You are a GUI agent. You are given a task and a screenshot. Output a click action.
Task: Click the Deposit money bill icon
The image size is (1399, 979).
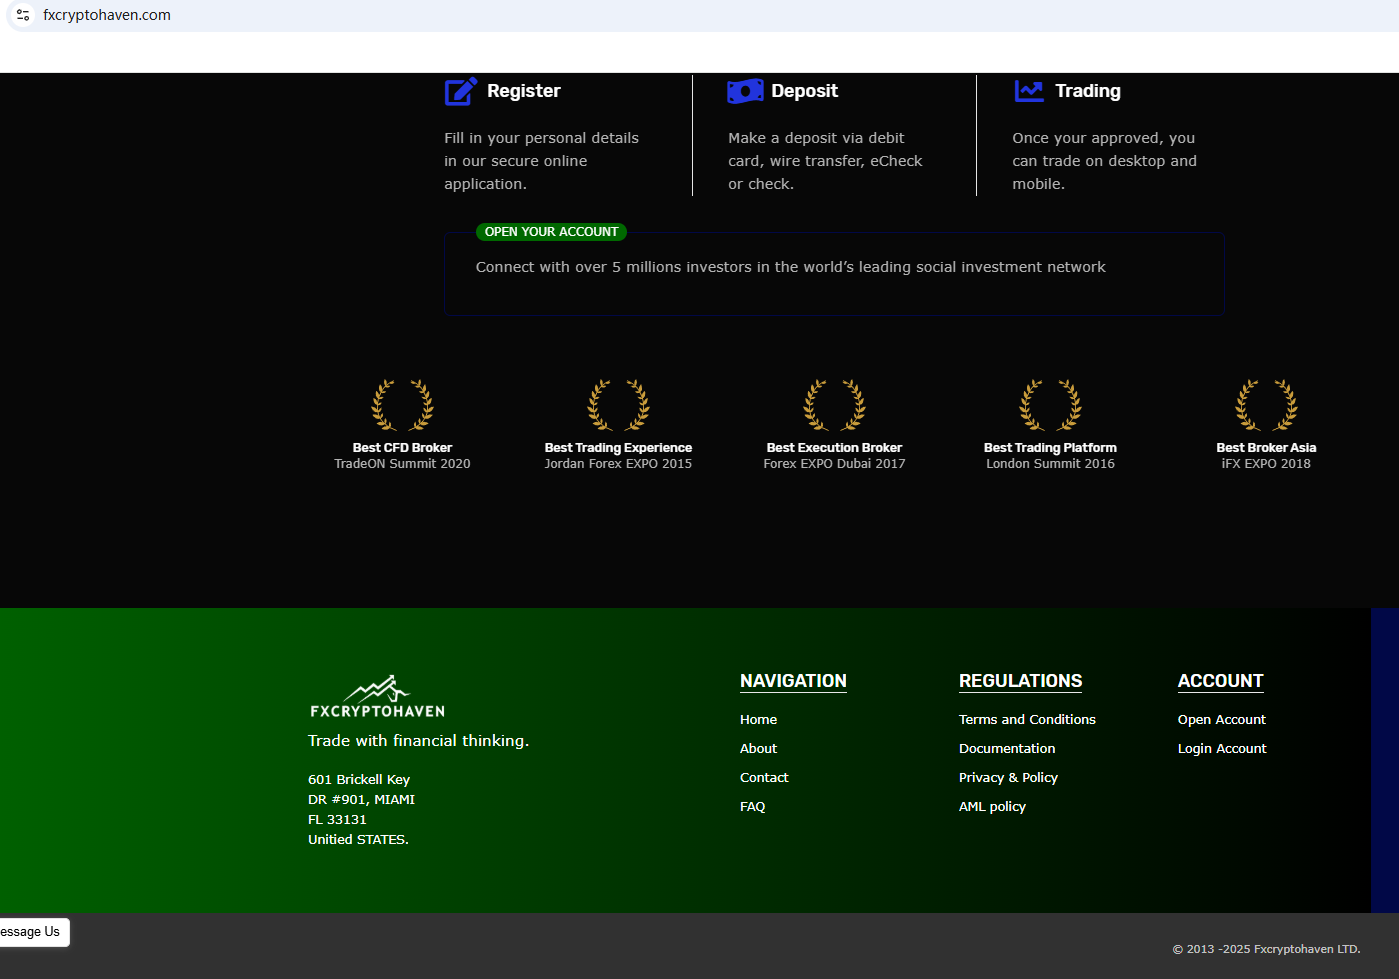[745, 92]
